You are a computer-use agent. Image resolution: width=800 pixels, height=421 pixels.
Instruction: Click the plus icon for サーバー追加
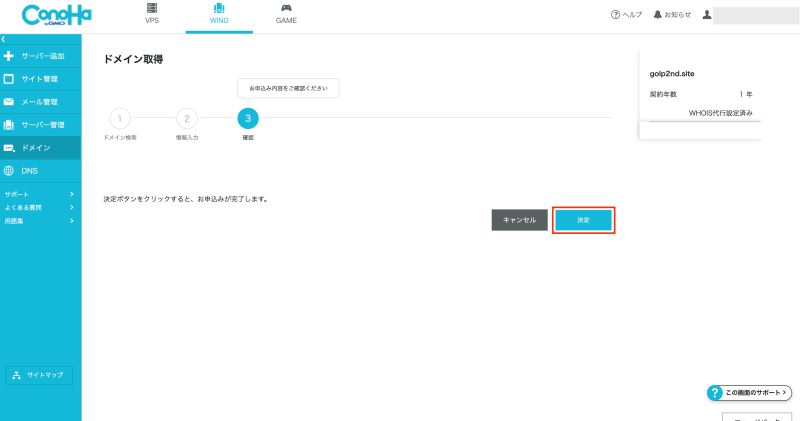click(9, 56)
